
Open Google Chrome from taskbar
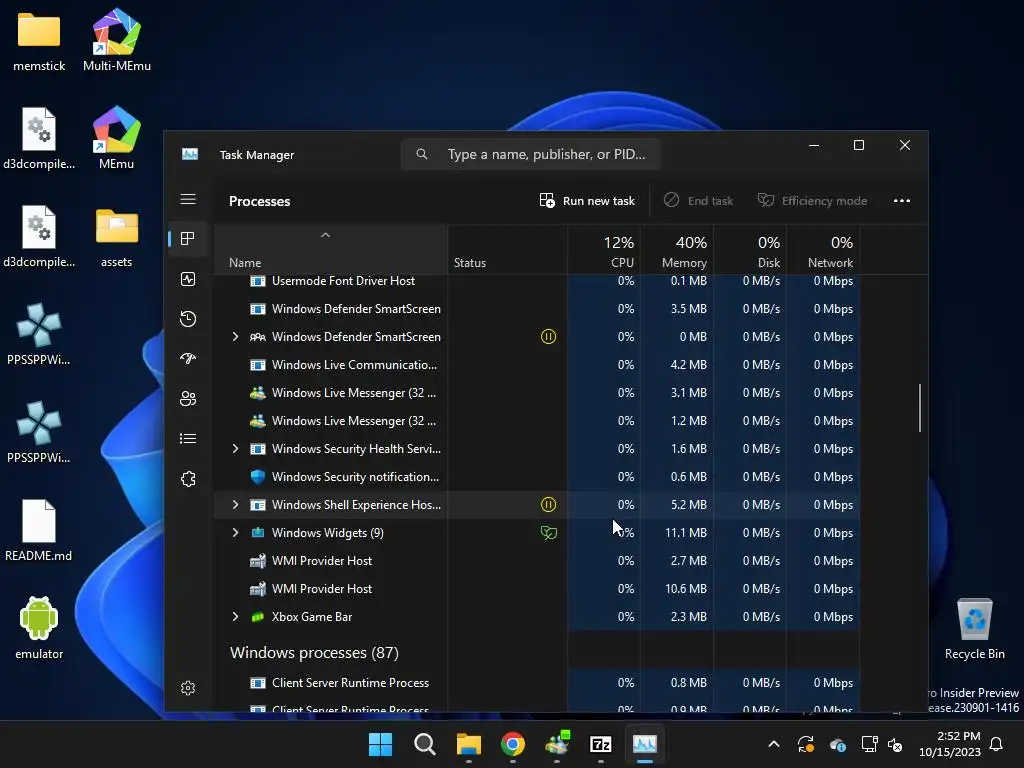tap(513, 744)
